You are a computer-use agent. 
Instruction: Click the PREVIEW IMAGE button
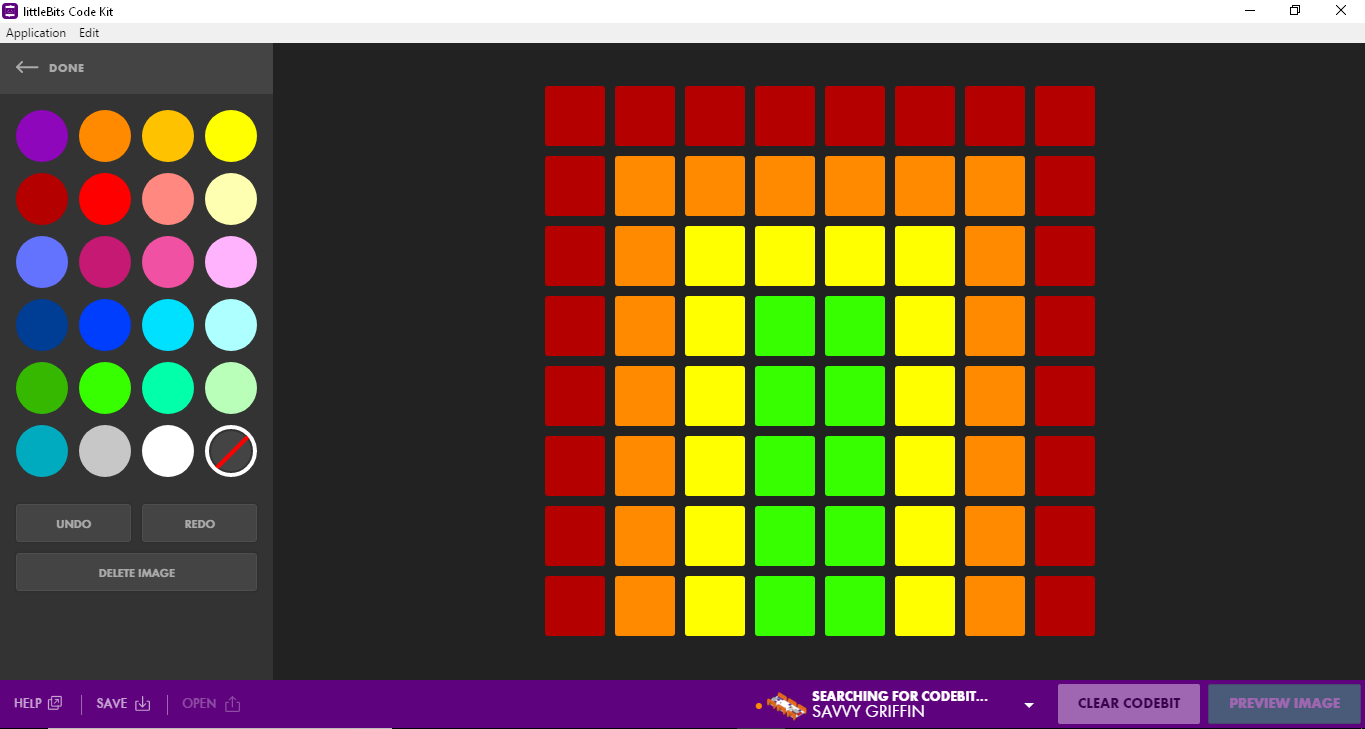[x=1284, y=704]
